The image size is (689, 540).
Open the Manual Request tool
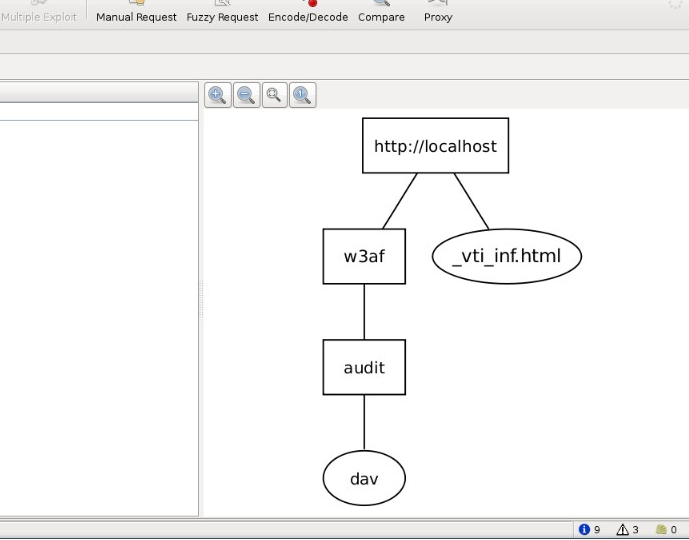pyautogui.click(x=136, y=12)
